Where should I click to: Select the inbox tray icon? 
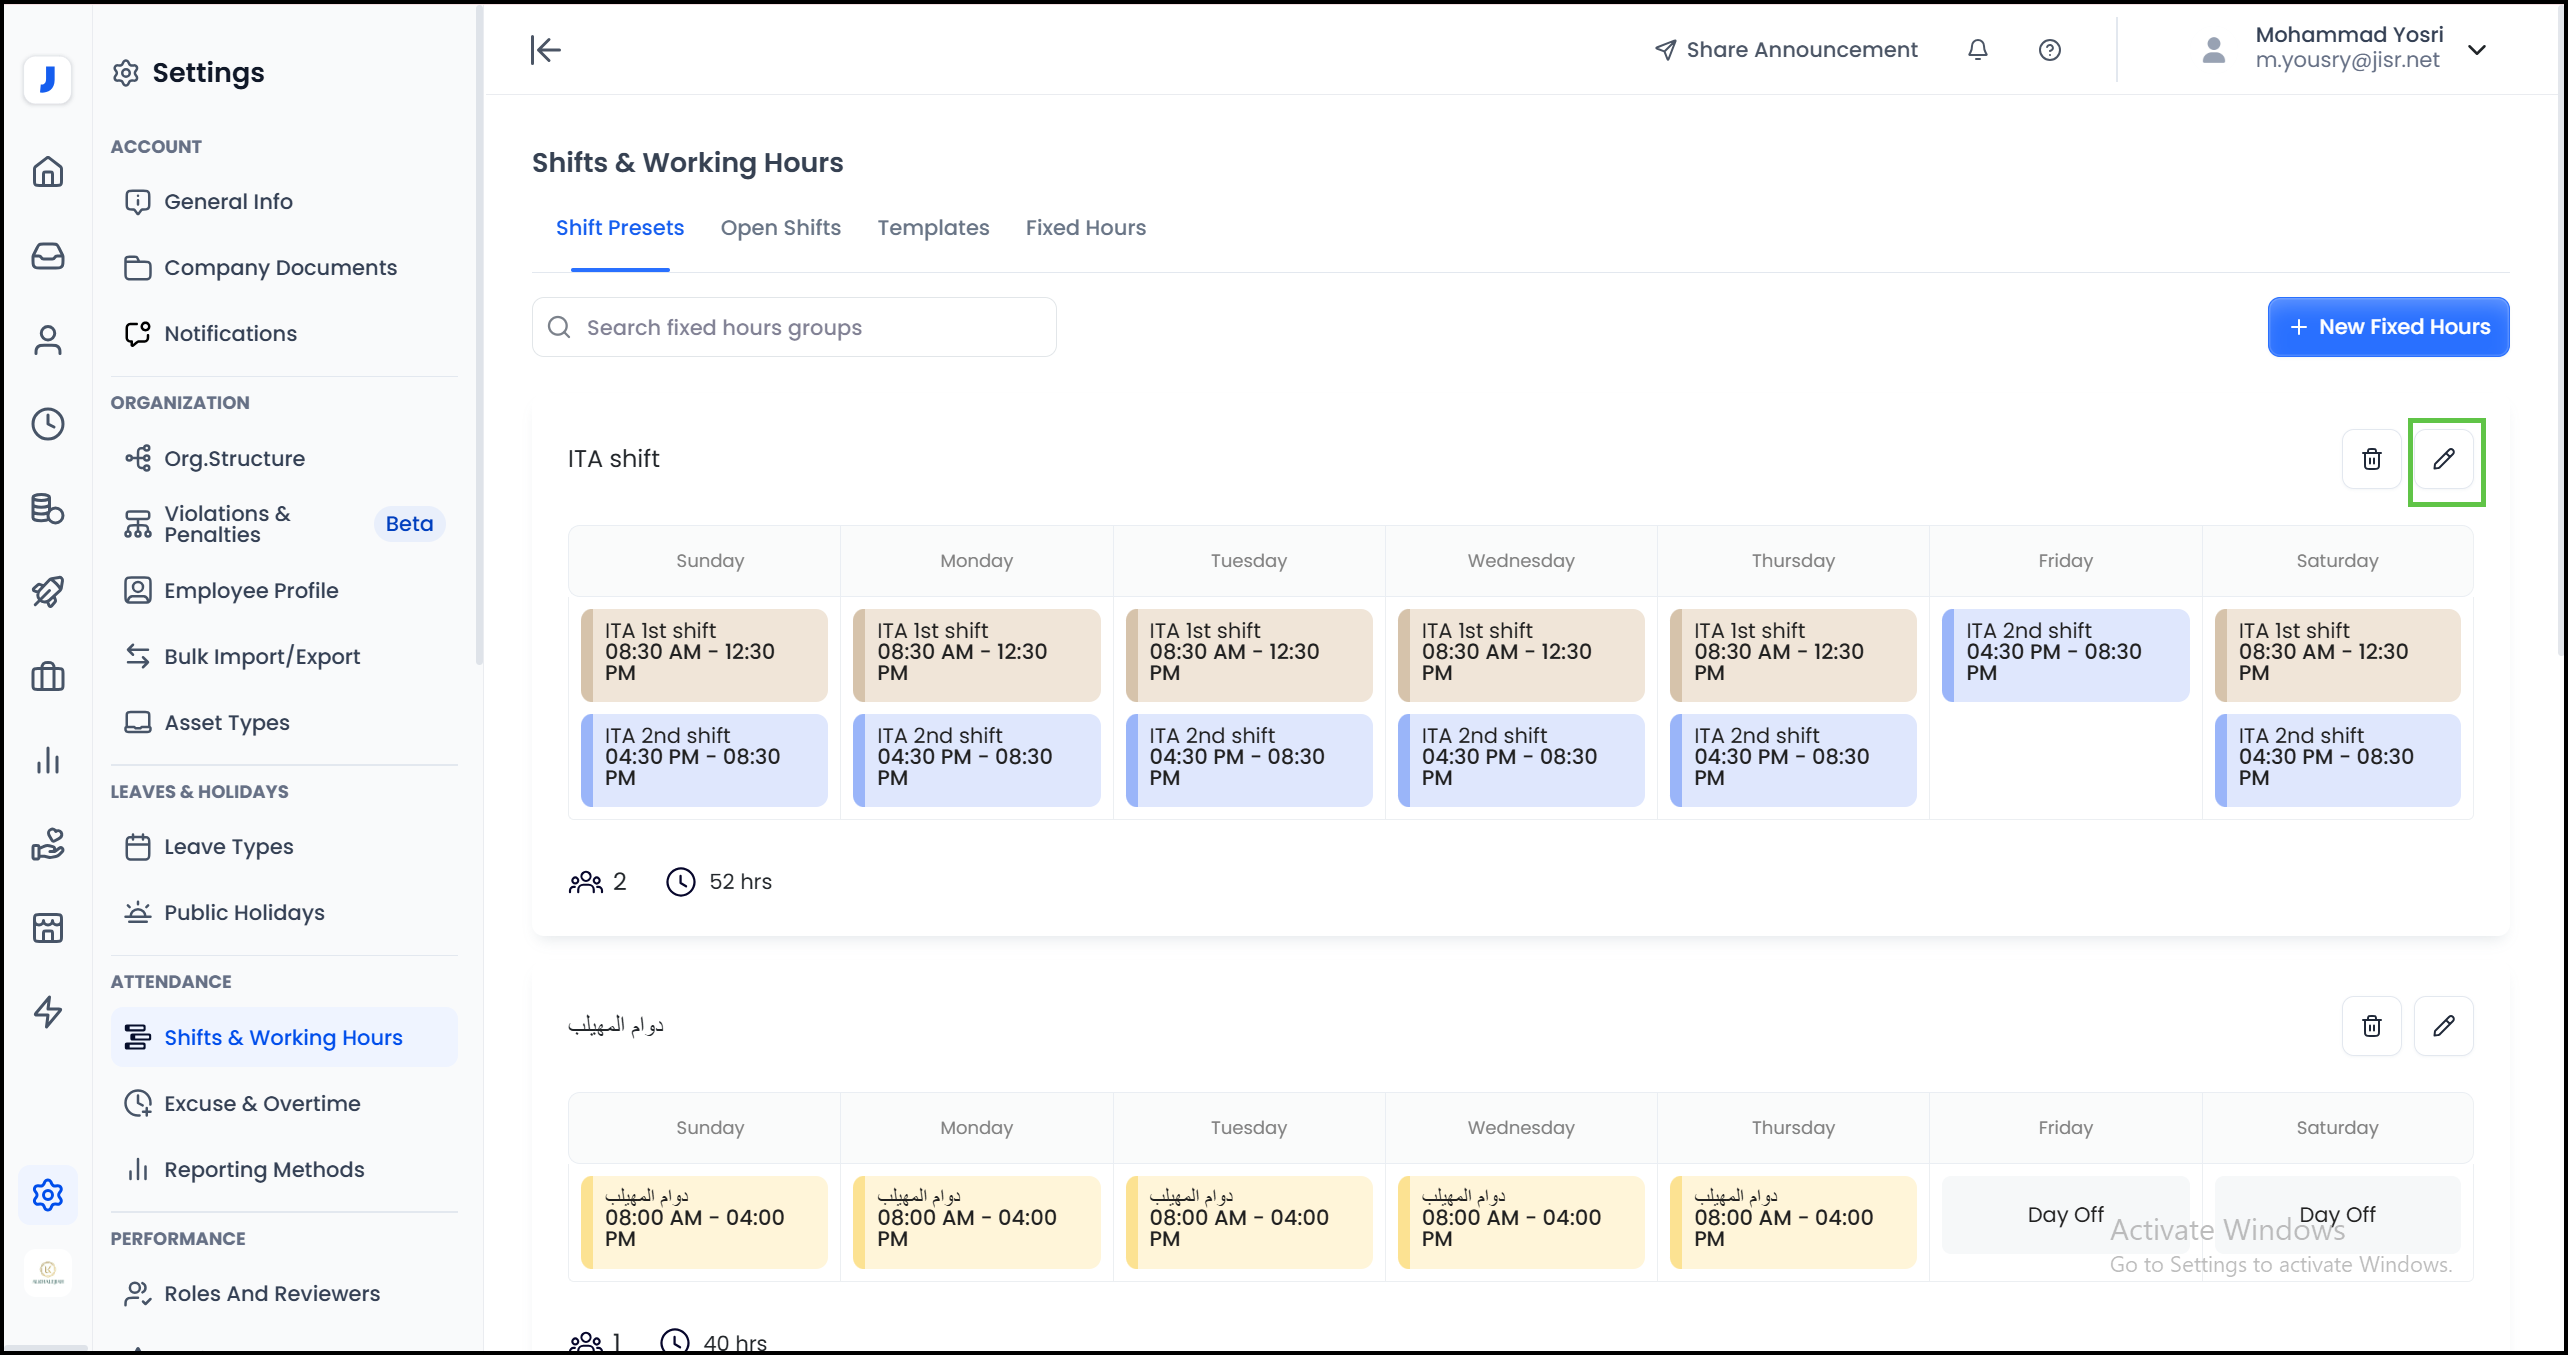point(47,256)
